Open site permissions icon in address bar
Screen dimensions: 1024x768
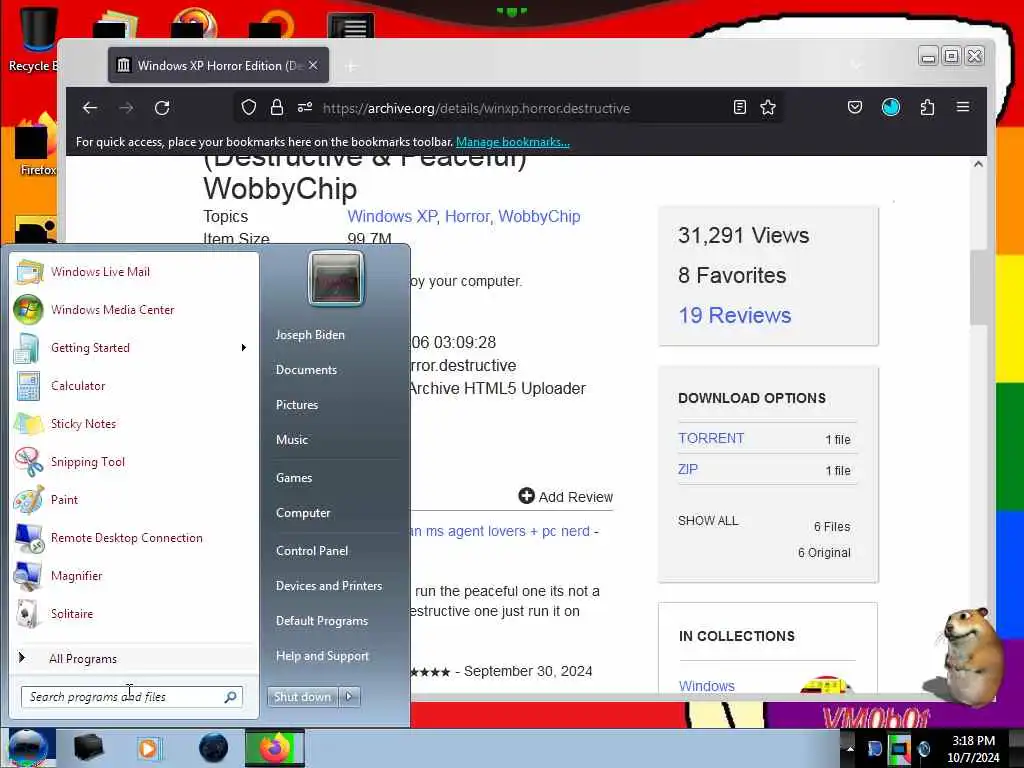pyautogui.click(x=305, y=107)
